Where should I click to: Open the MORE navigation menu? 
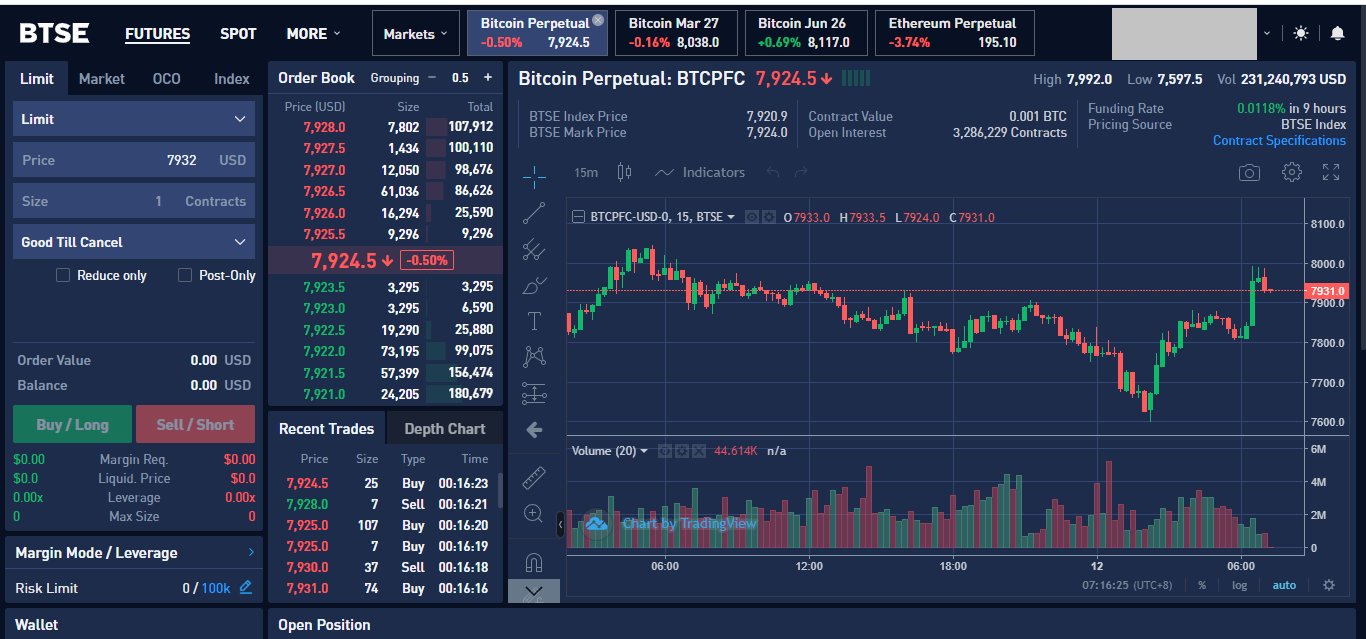(313, 34)
